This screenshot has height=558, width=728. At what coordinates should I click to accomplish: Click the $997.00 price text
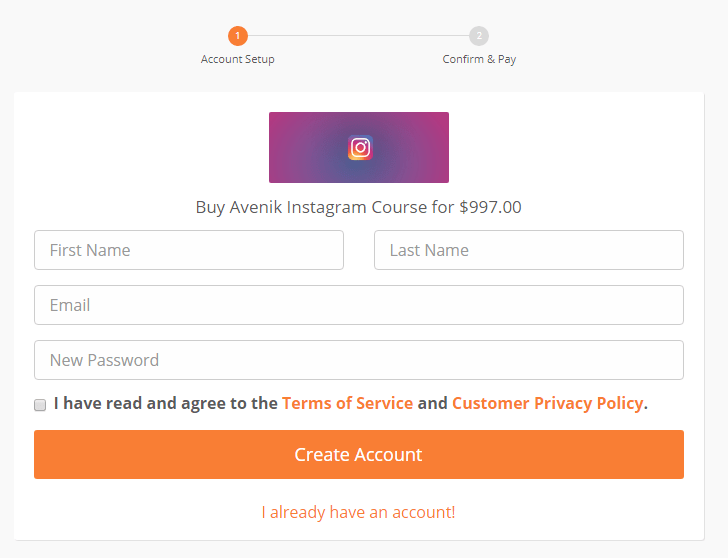(490, 208)
